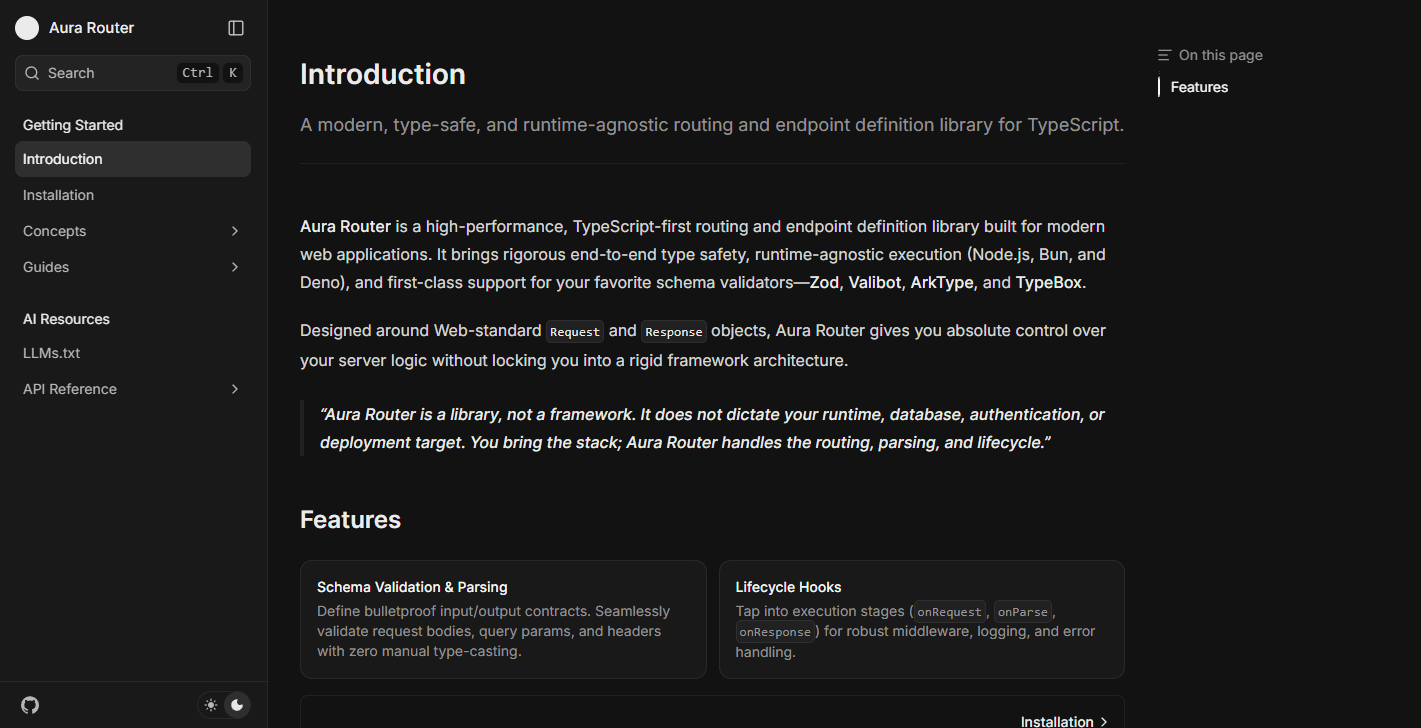Image resolution: width=1421 pixels, height=728 pixels.
Task: Click the On this page list icon
Action: 1164,55
